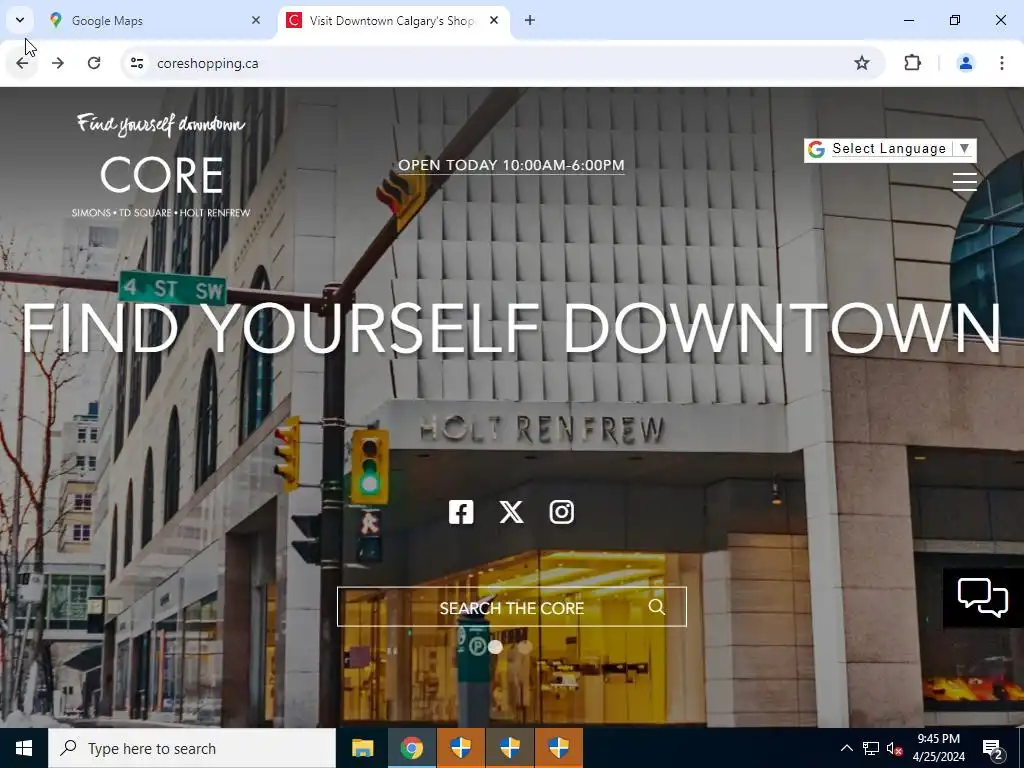The height and width of the screenshot is (768, 1024).
Task: Open Chrome's three-dot menu
Action: click(1001, 63)
